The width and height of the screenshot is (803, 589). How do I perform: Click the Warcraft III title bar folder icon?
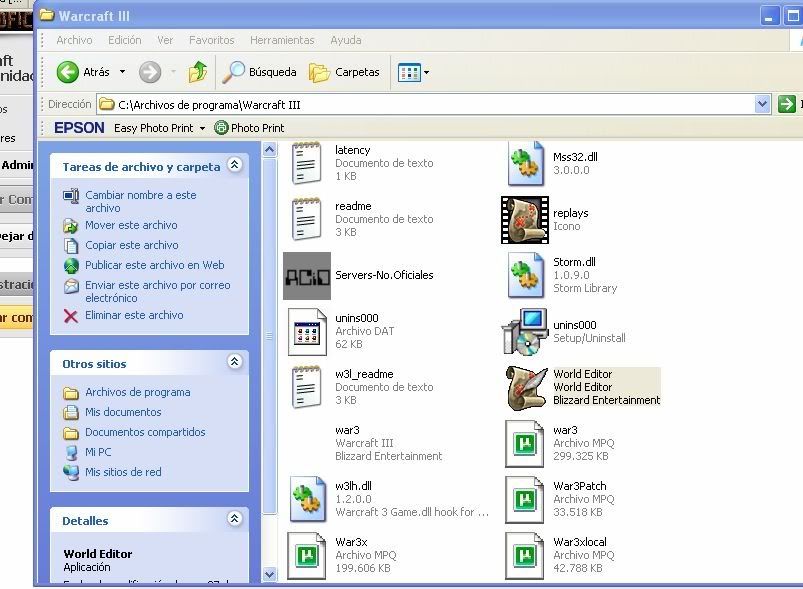pos(47,15)
